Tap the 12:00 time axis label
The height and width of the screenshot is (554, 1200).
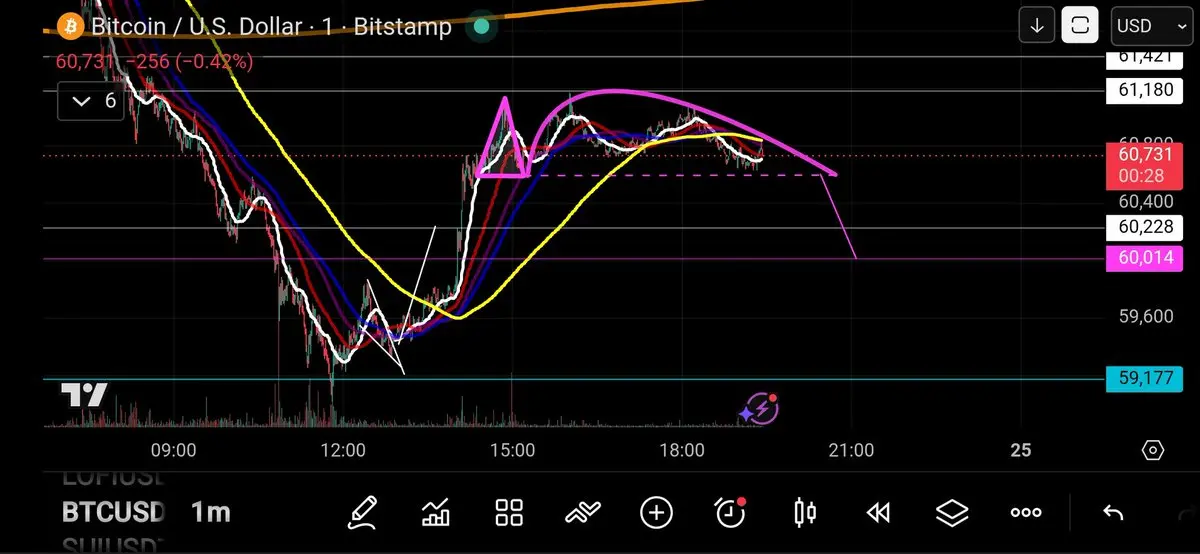[x=343, y=450]
